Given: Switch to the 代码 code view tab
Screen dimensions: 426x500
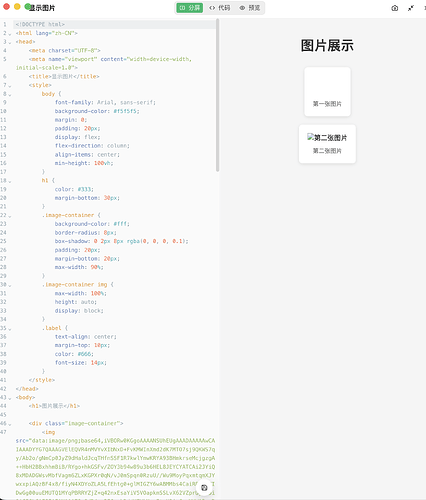Looking at the screenshot, I should click(x=220, y=8).
